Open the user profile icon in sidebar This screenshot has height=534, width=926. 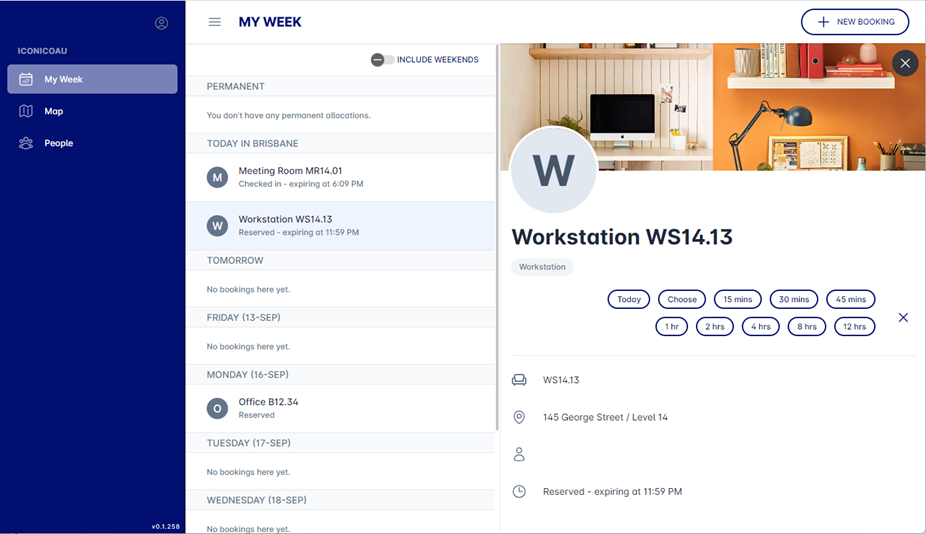161,23
